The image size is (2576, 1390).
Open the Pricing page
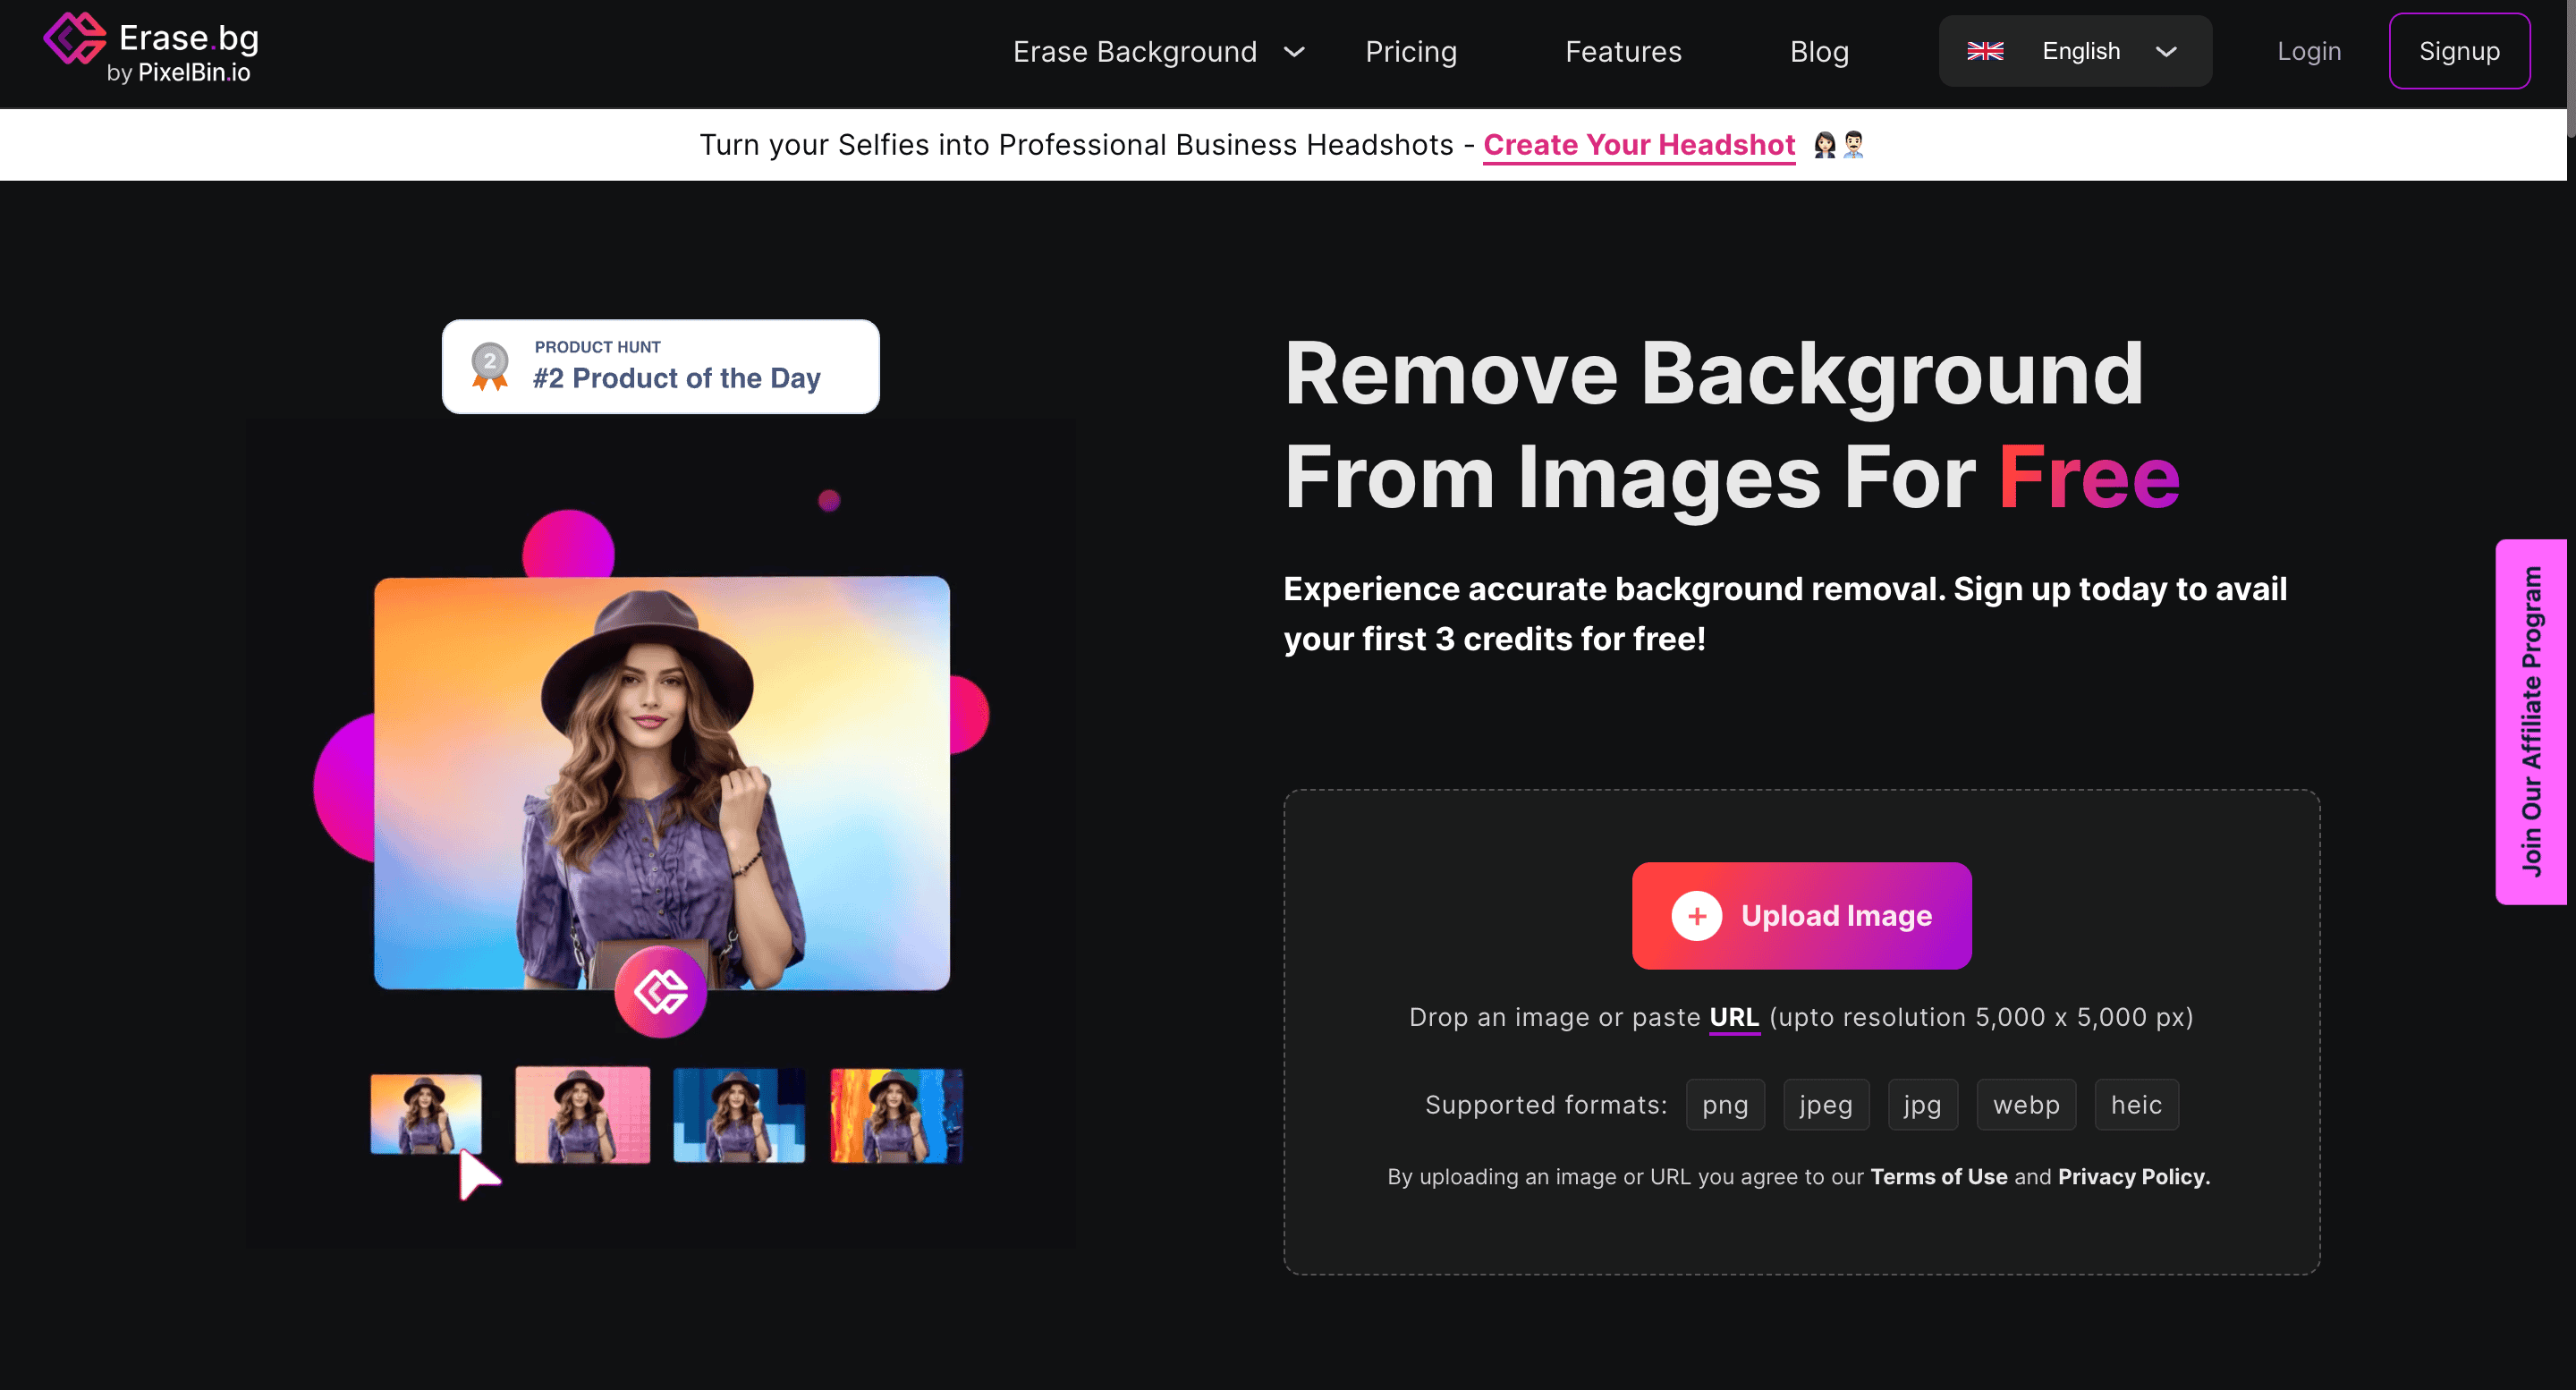pyautogui.click(x=1410, y=52)
